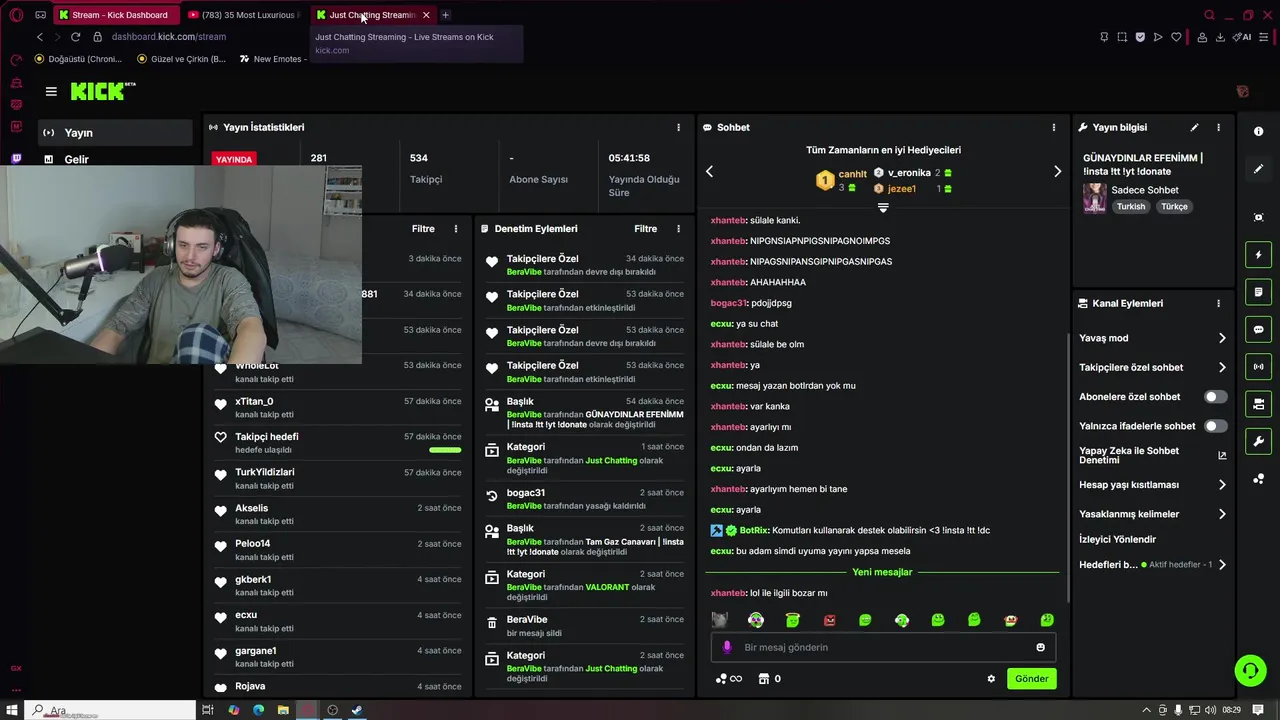
Task: Click the shop icon showing 0
Action: (x=769, y=678)
